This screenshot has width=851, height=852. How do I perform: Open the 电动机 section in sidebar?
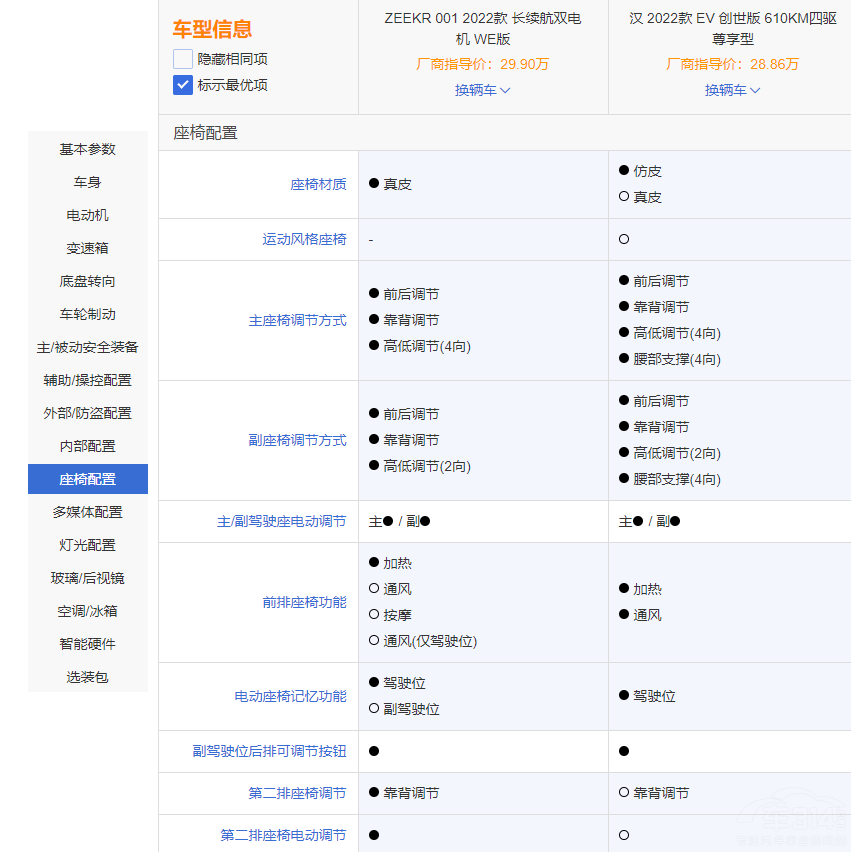pyautogui.click(x=87, y=215)
